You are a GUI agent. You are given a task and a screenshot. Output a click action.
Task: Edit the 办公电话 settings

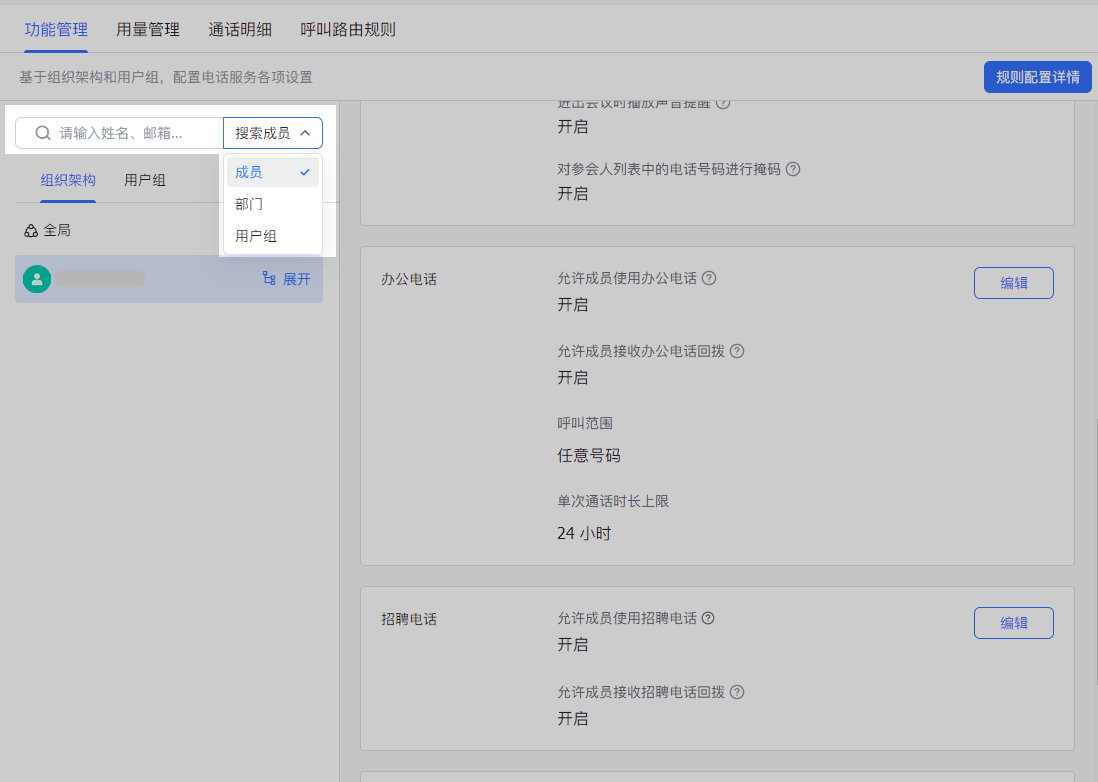click(1013, 283)
